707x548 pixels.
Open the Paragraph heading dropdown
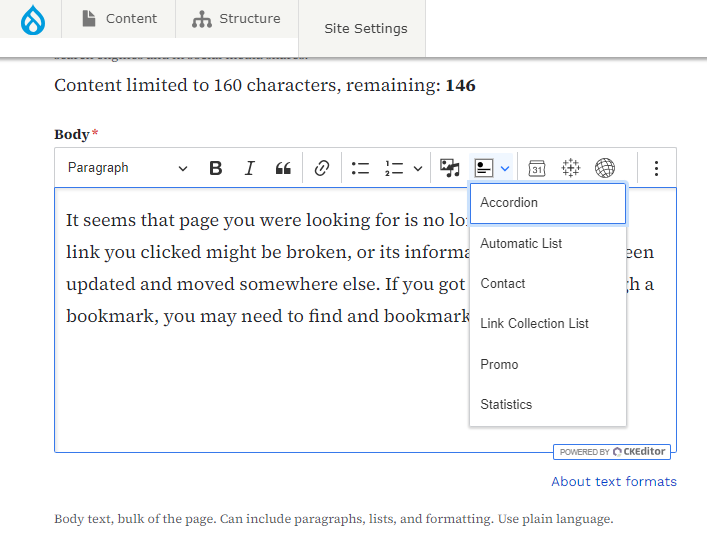tap(127, 168)
